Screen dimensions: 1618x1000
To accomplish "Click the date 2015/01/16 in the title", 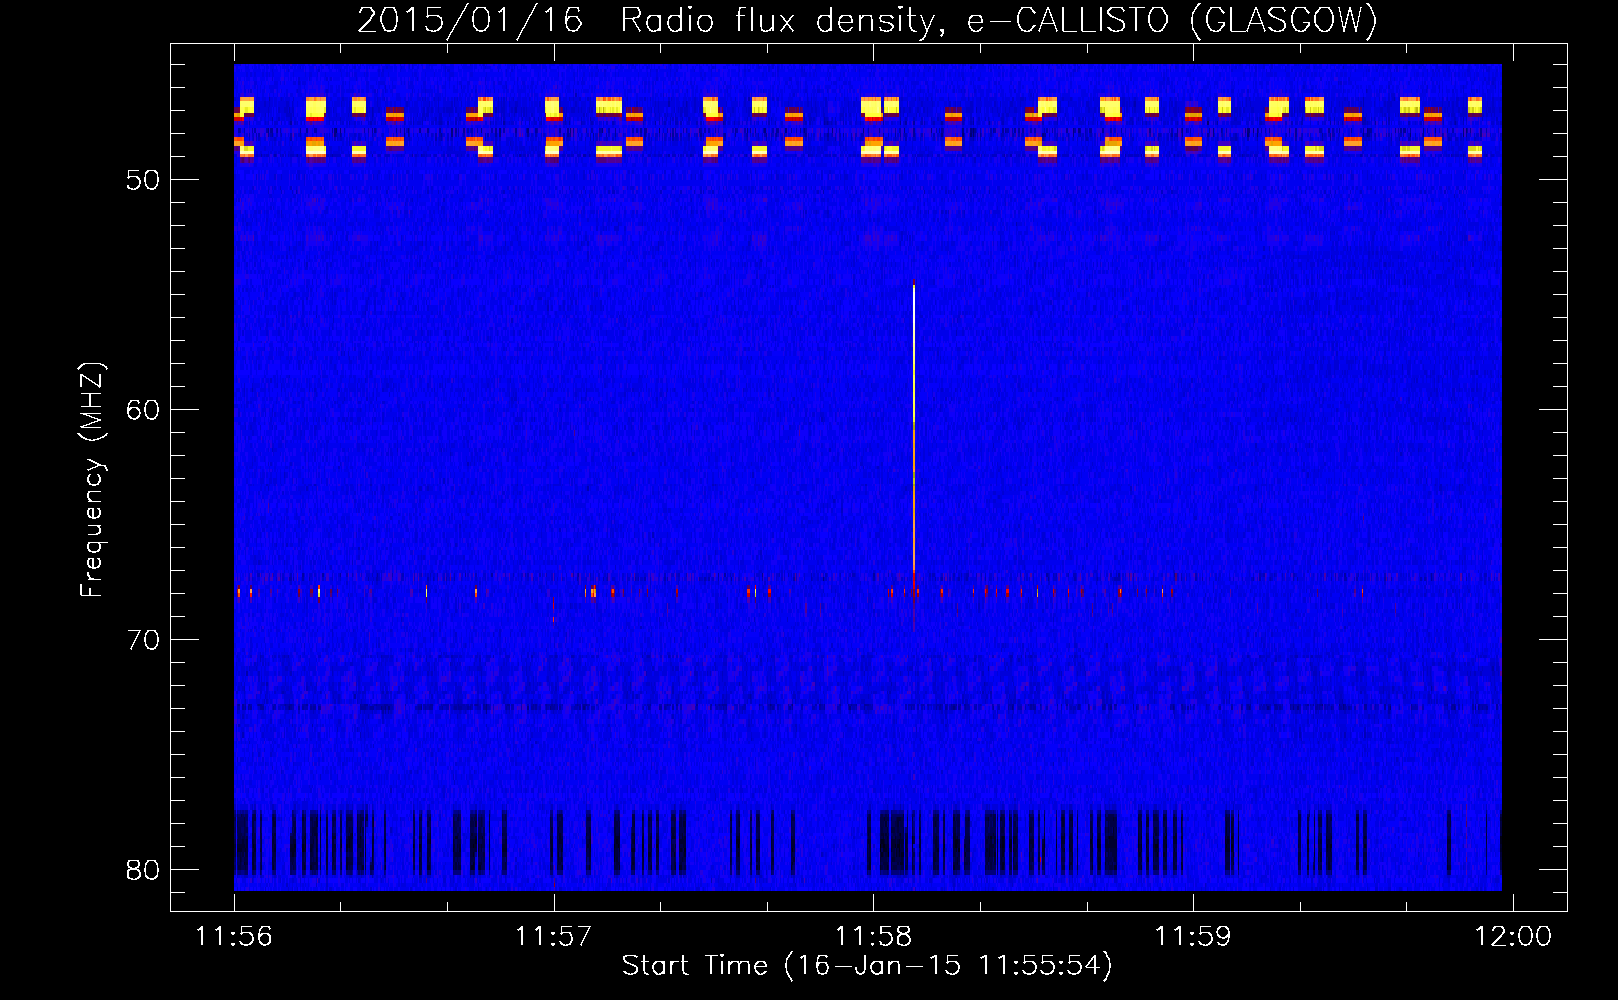I will click(x=470, y=20).
